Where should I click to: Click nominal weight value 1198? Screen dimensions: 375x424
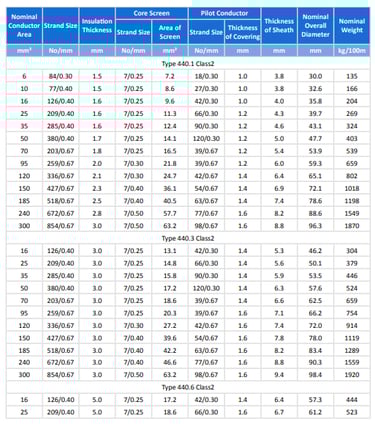click(352, 201)
